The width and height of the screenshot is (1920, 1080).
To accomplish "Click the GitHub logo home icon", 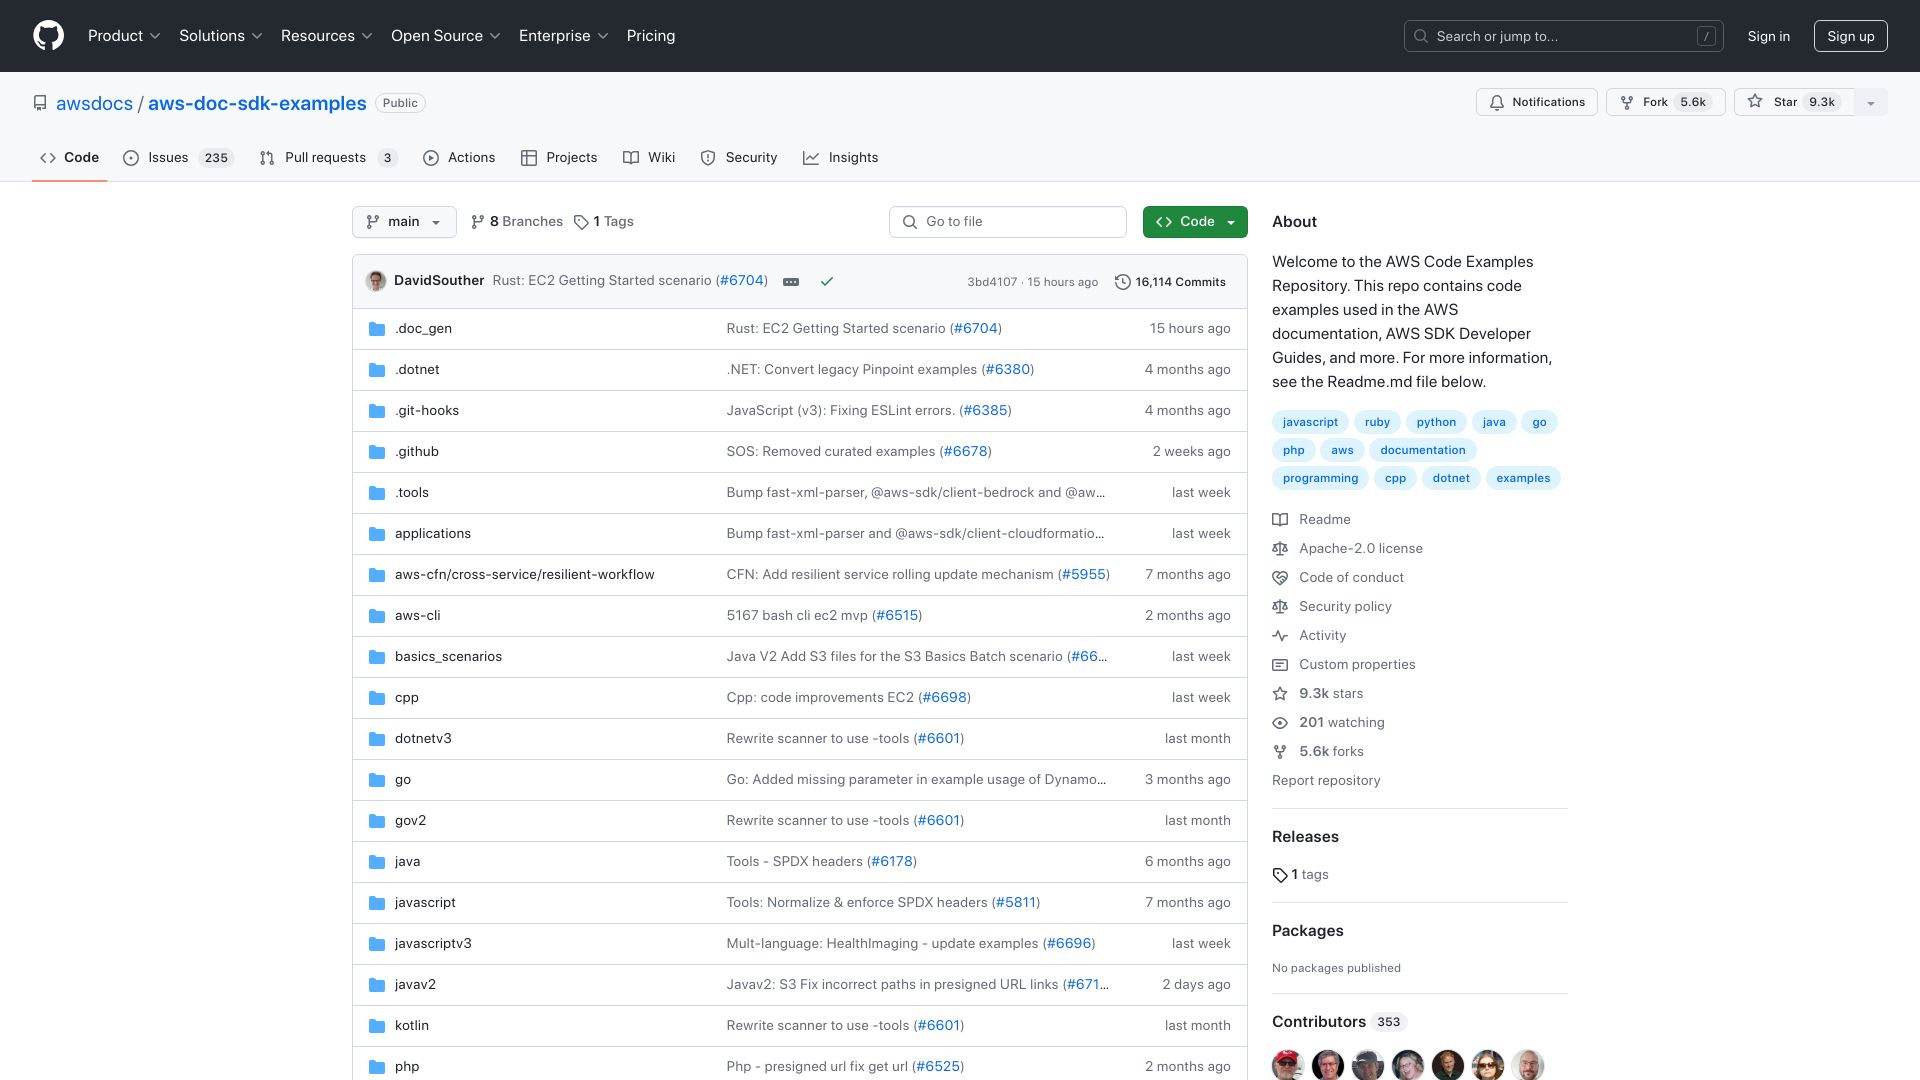I will [48, 36].
